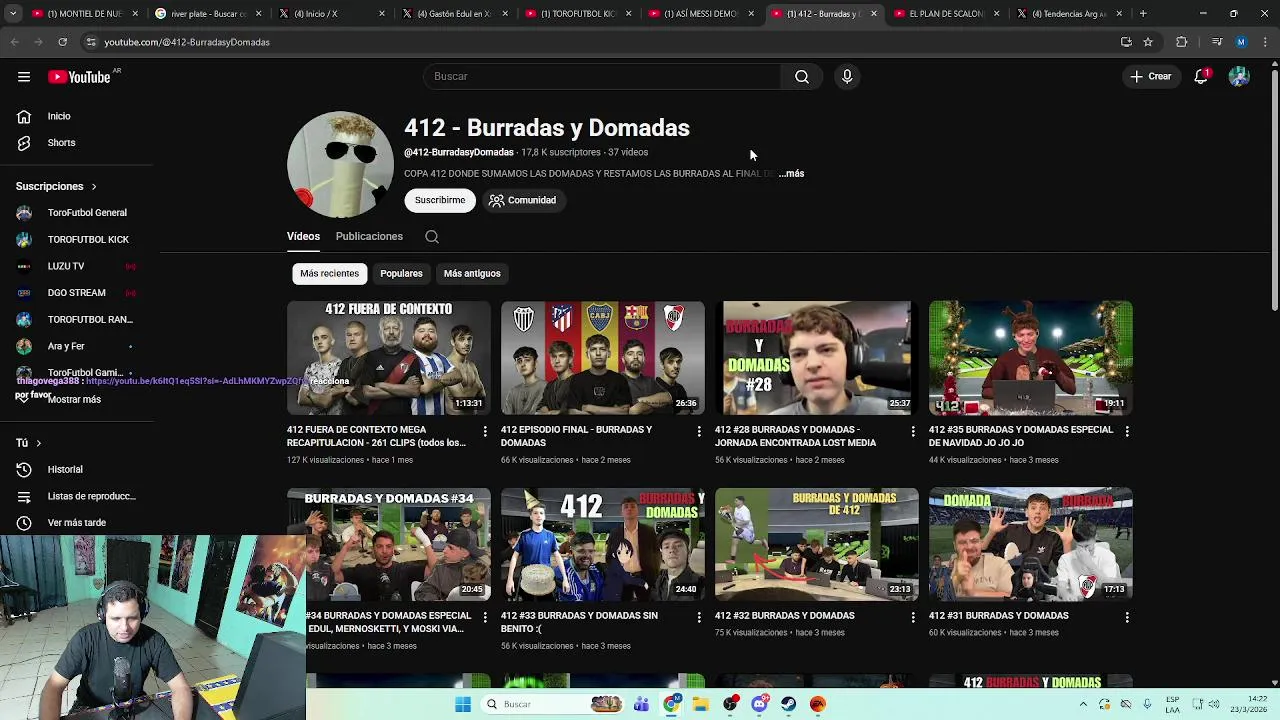This screenshot has width=1280, height=720.
Task: Play the 412 Episodio Final thumbnail
Action: pyautogui.click(x=603, y=358)
